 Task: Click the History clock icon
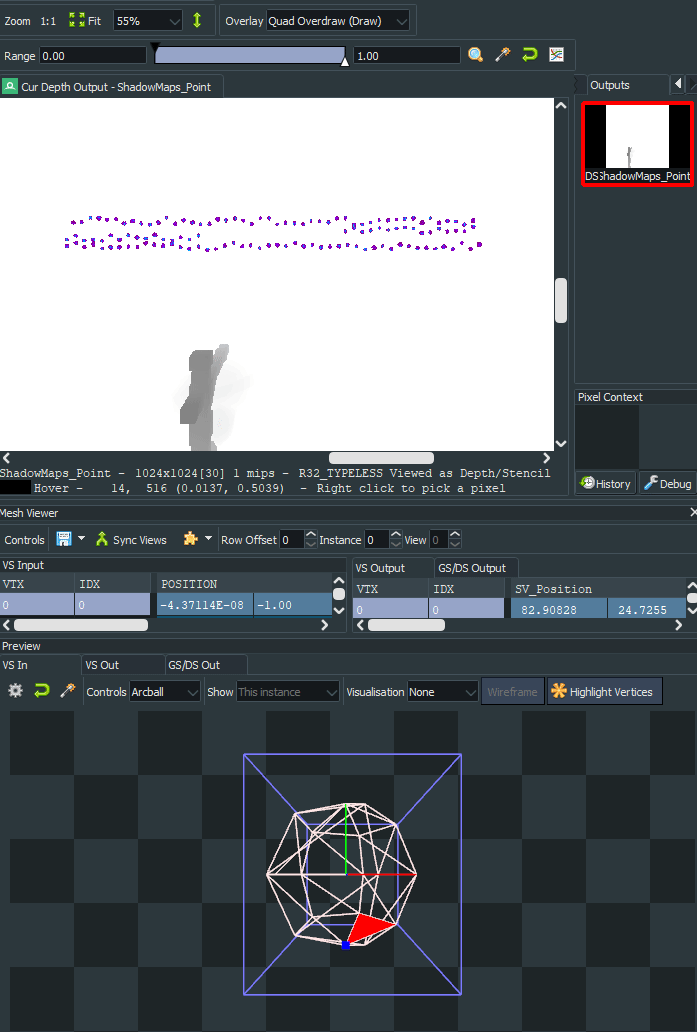coord(587,483)
